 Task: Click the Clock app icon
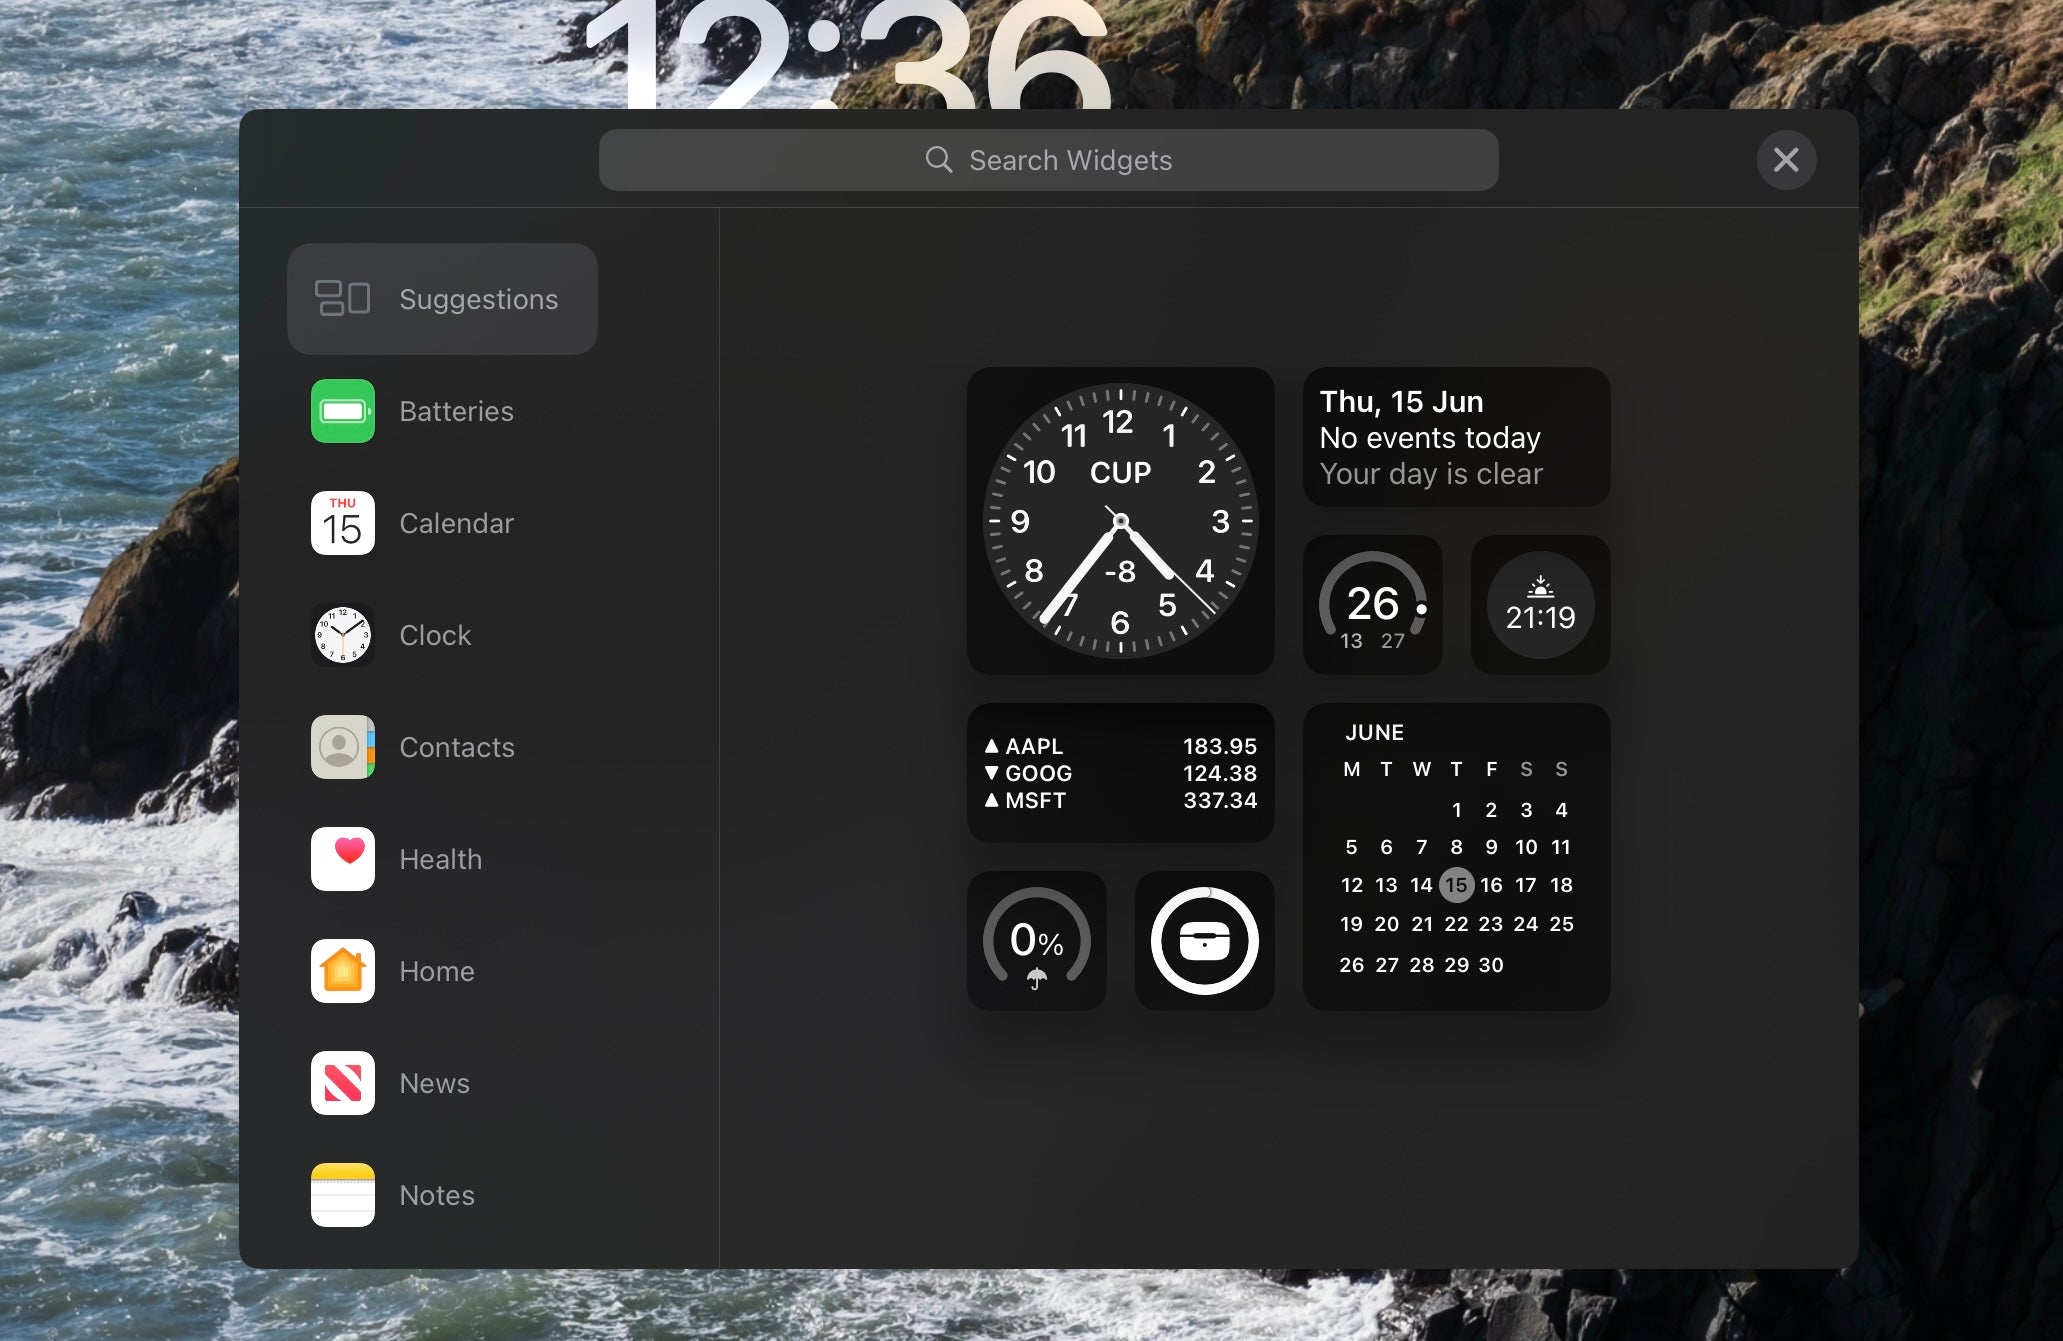[343, 635]
